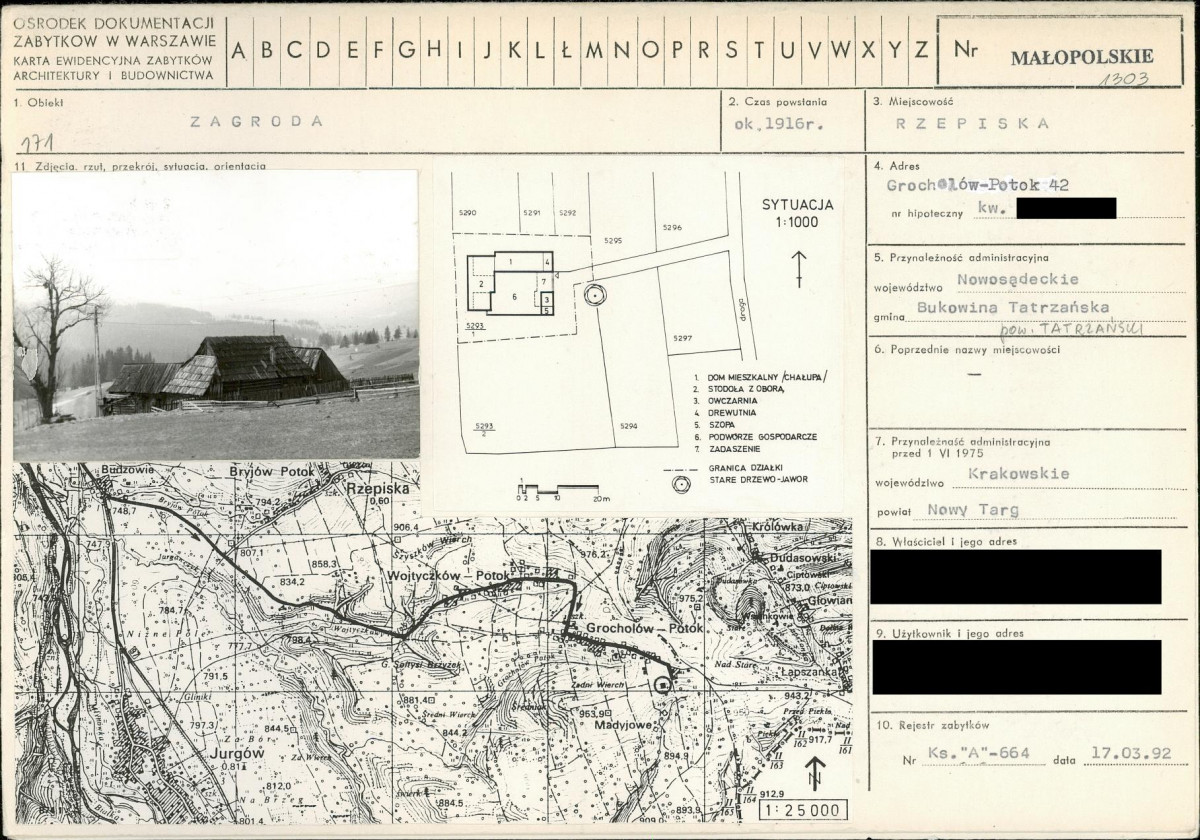
Task: Click the 1:25000 map scale box
Action: [x=803, y=810]
